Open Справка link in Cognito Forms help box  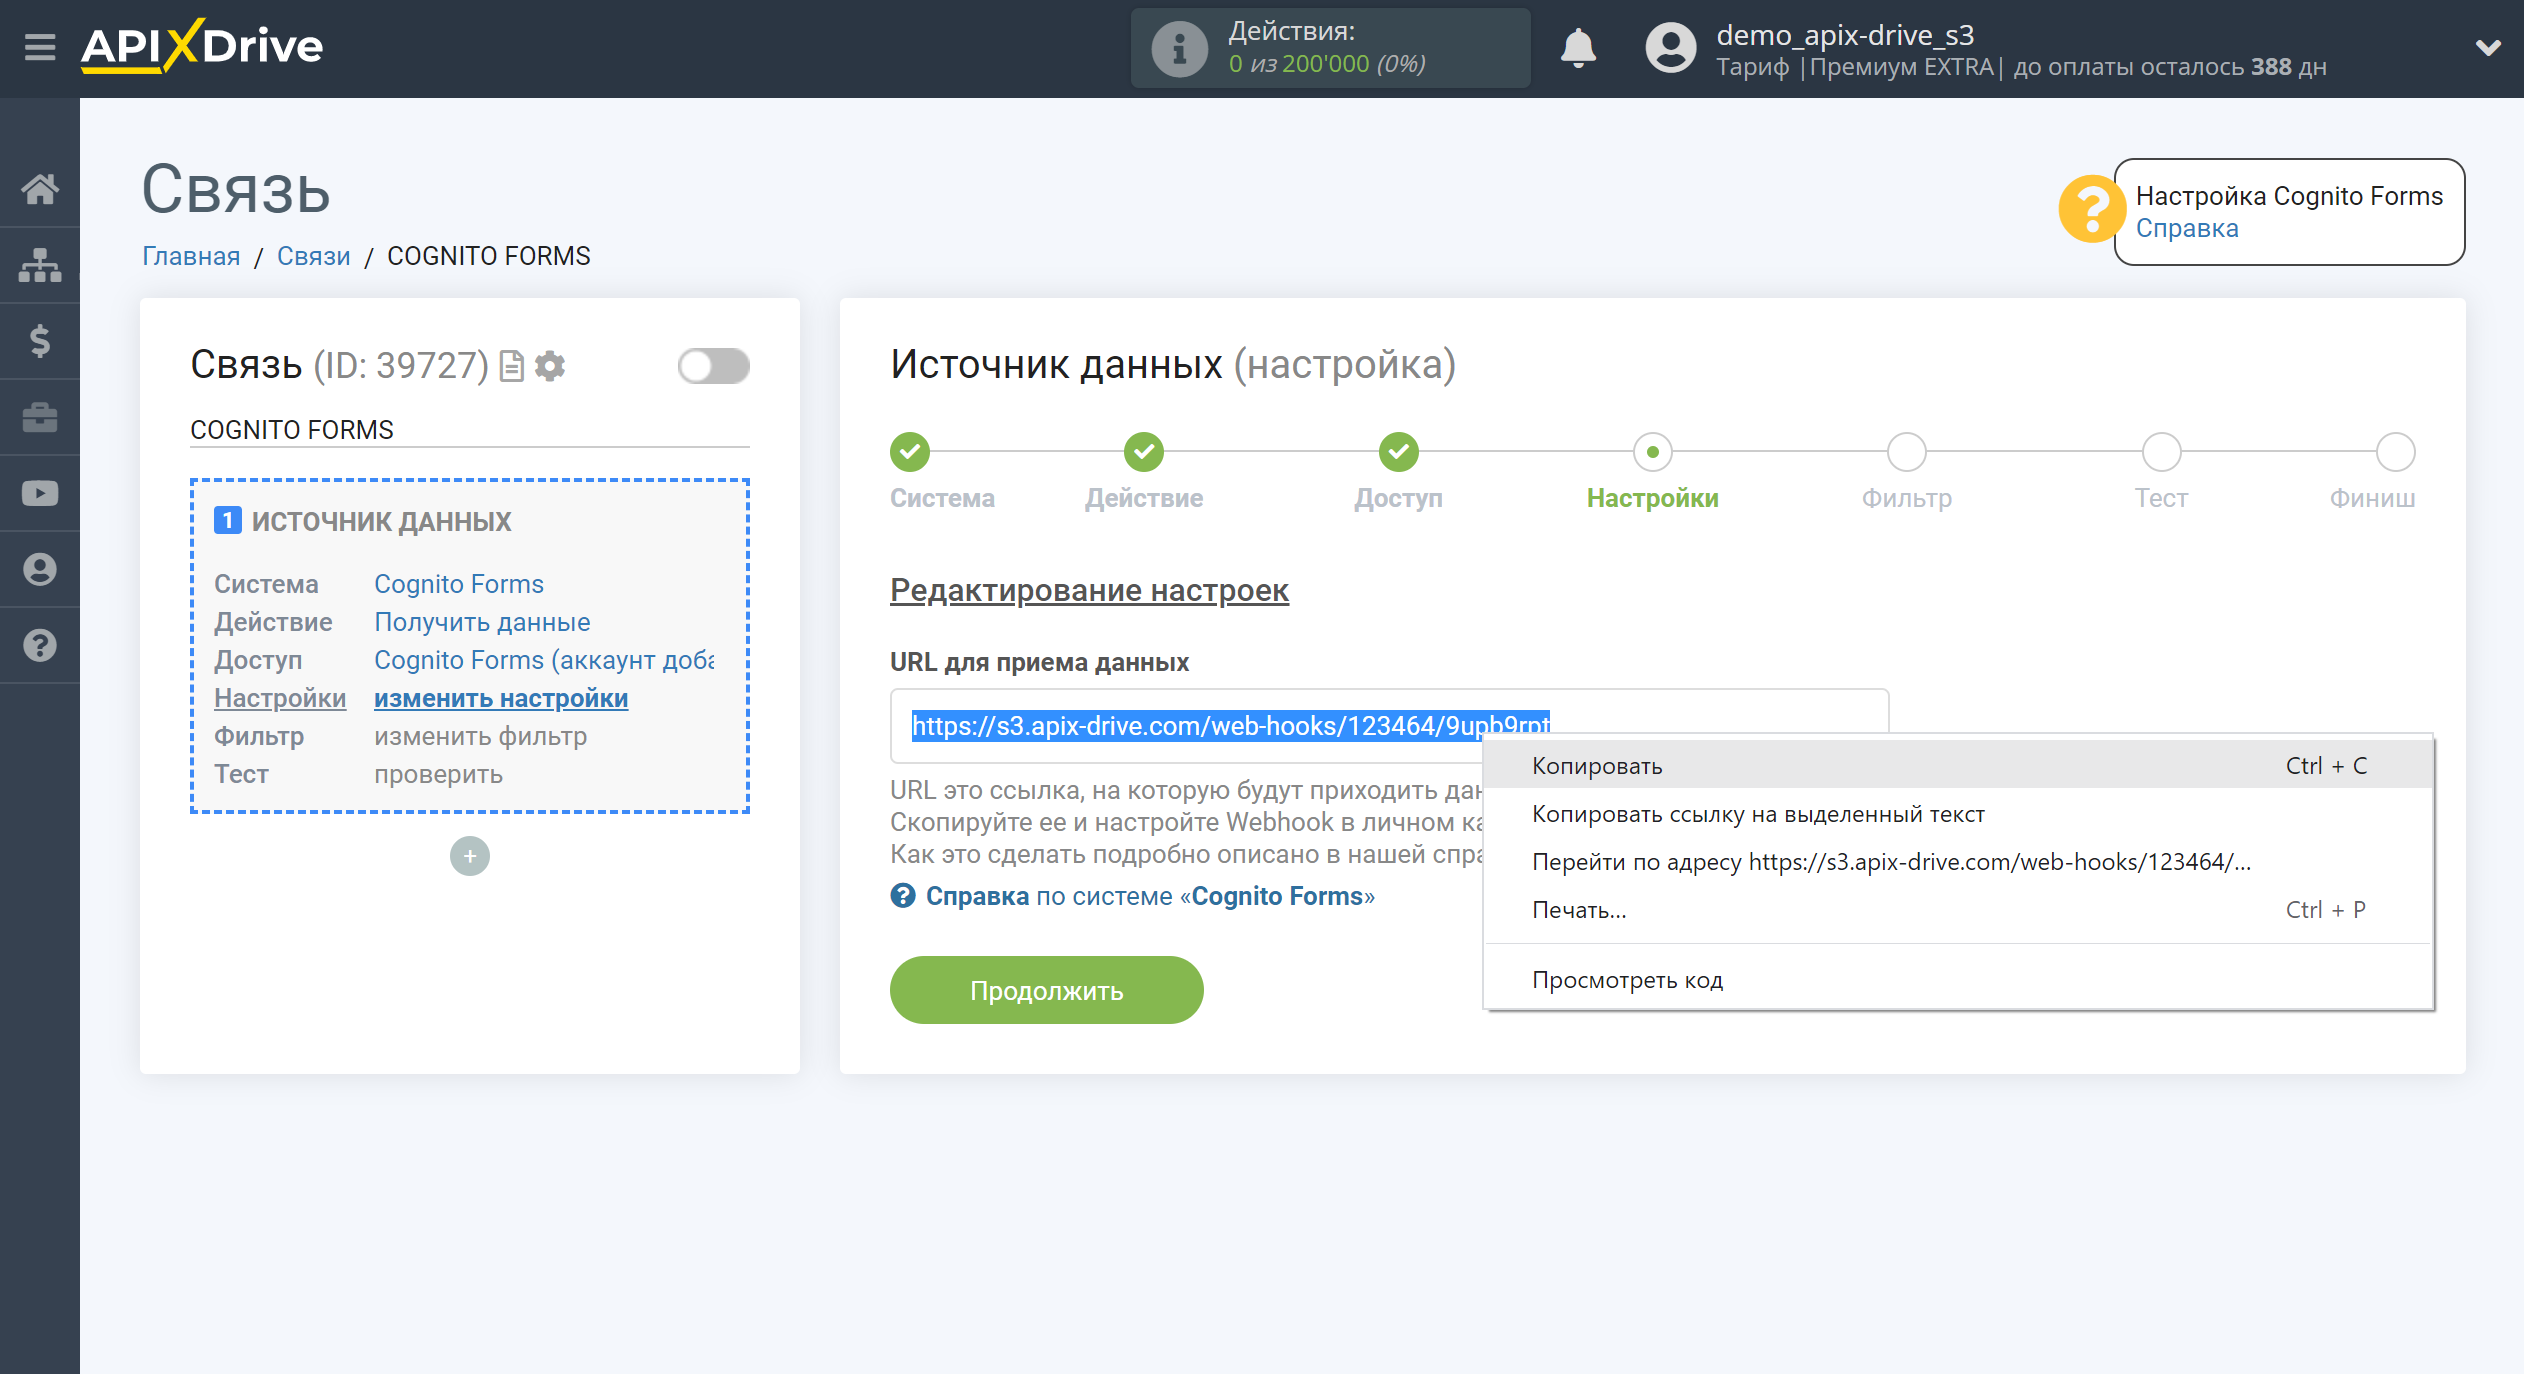(x=2187, y=229)
